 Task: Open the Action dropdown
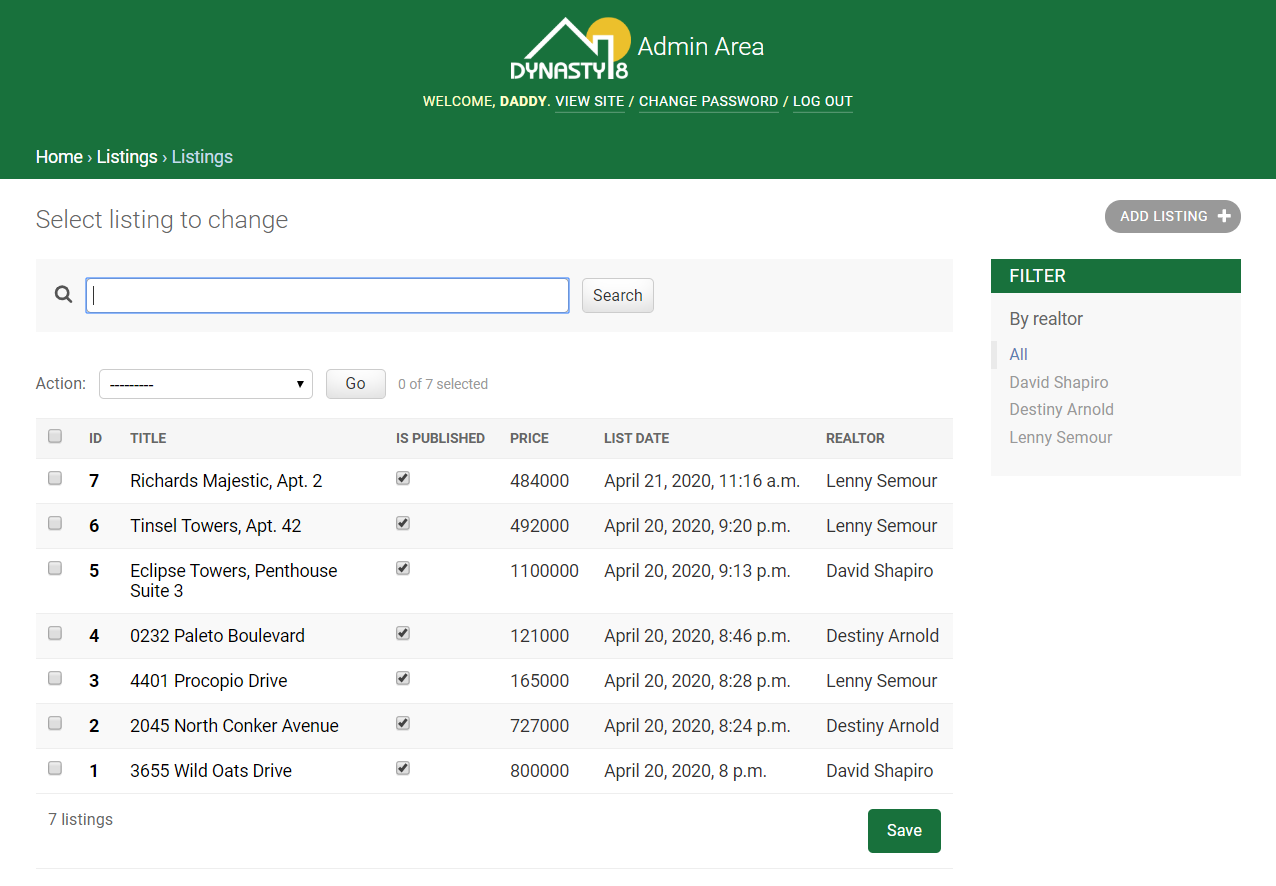206,383
